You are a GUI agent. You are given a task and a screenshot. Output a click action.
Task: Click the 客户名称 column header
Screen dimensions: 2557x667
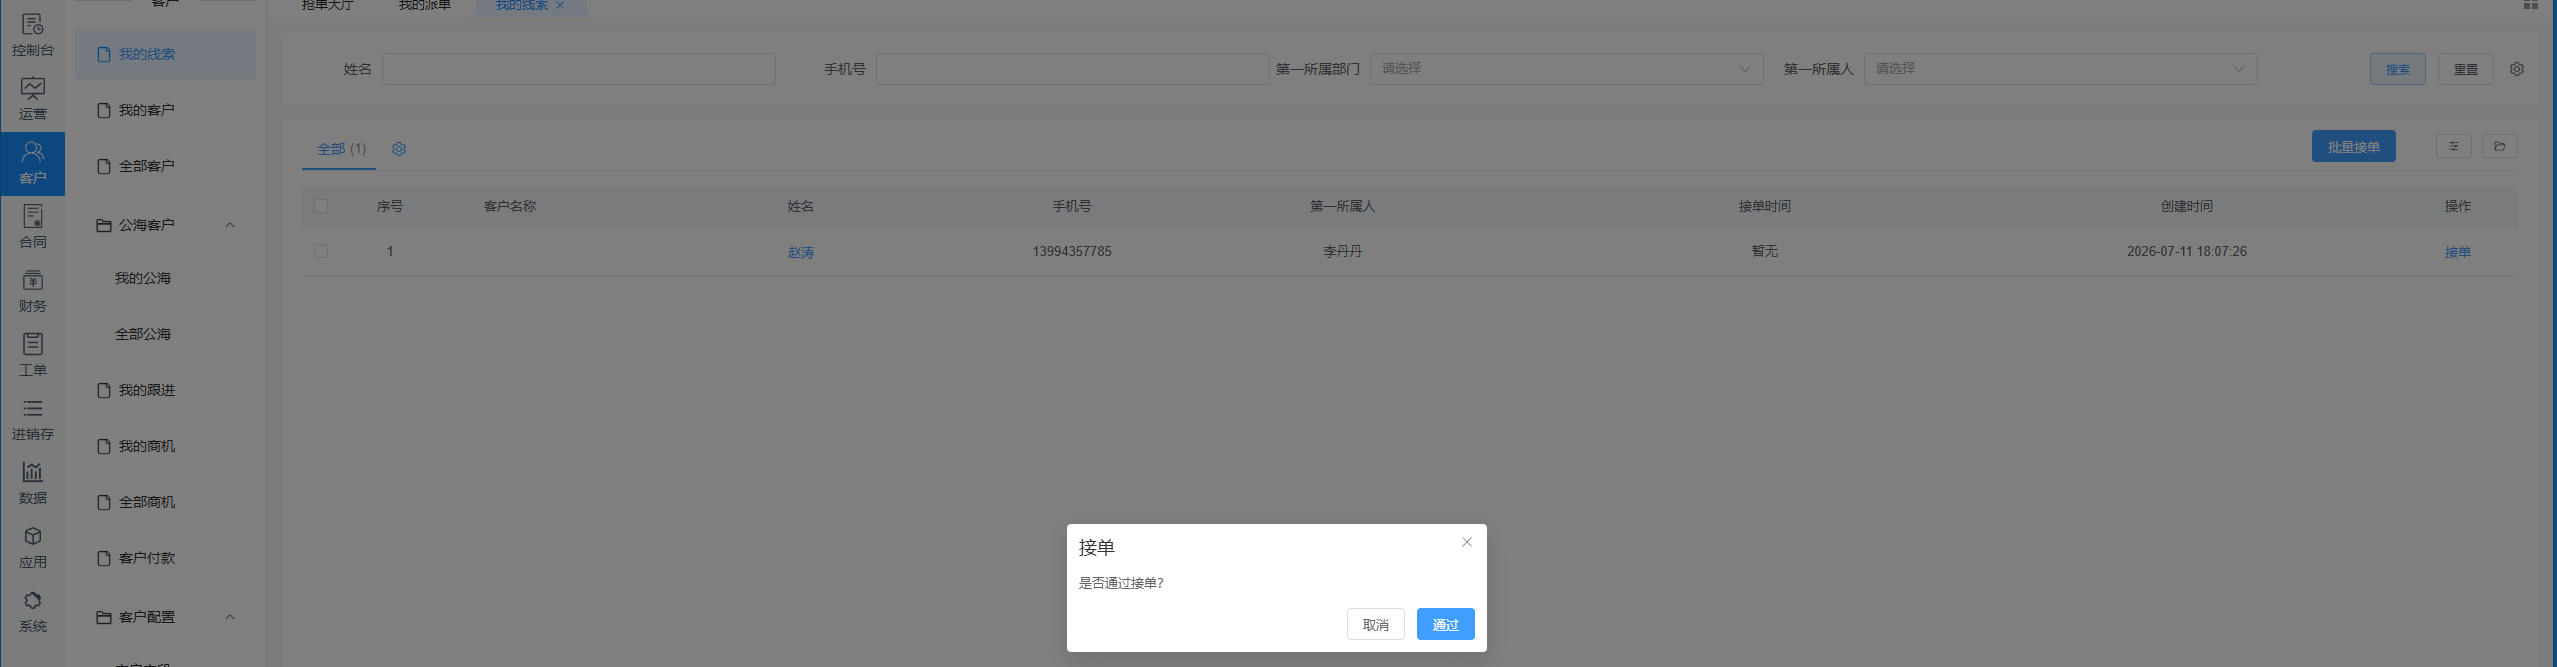(x=510, y=206)
